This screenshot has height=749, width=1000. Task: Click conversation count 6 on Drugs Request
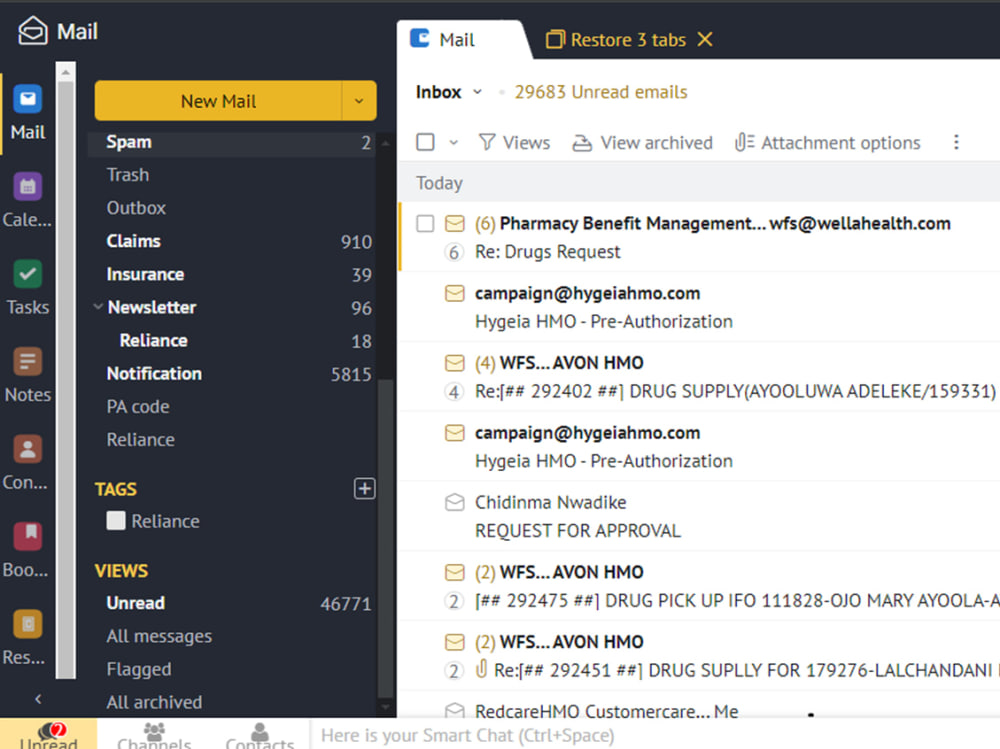(x=453, y=253)
